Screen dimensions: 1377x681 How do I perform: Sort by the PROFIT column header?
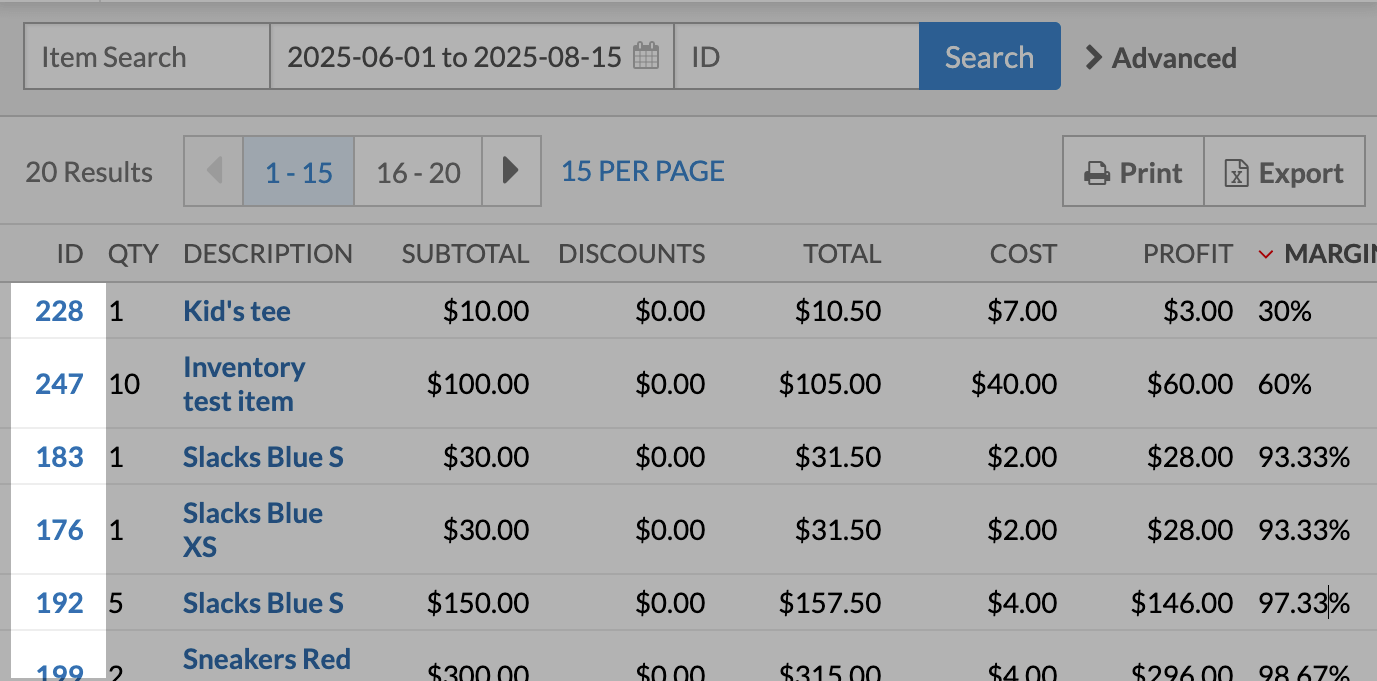[1187, 254]
